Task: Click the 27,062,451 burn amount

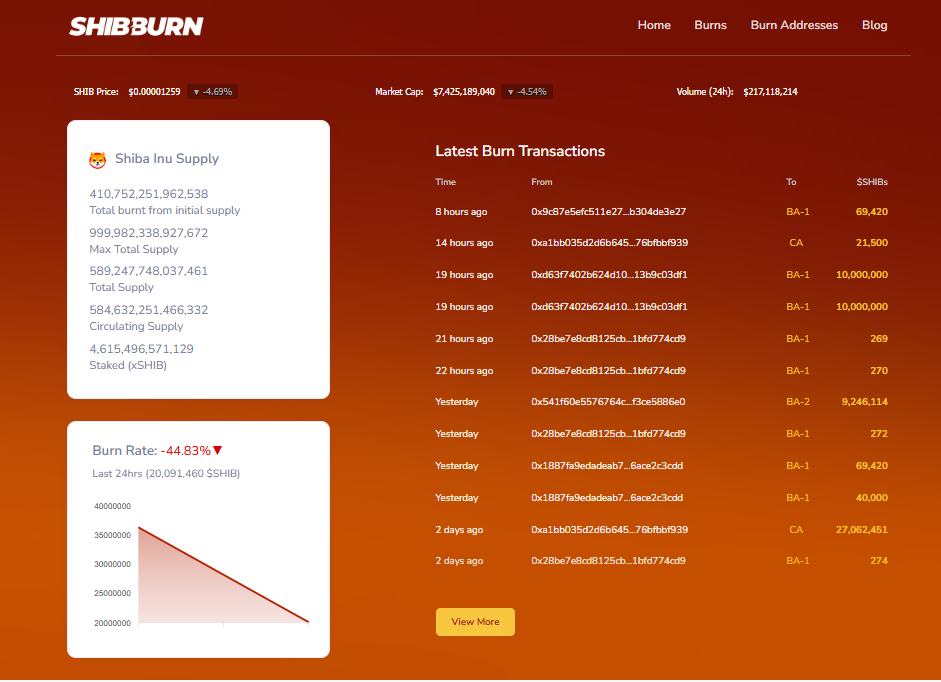Action: [862, 530]
